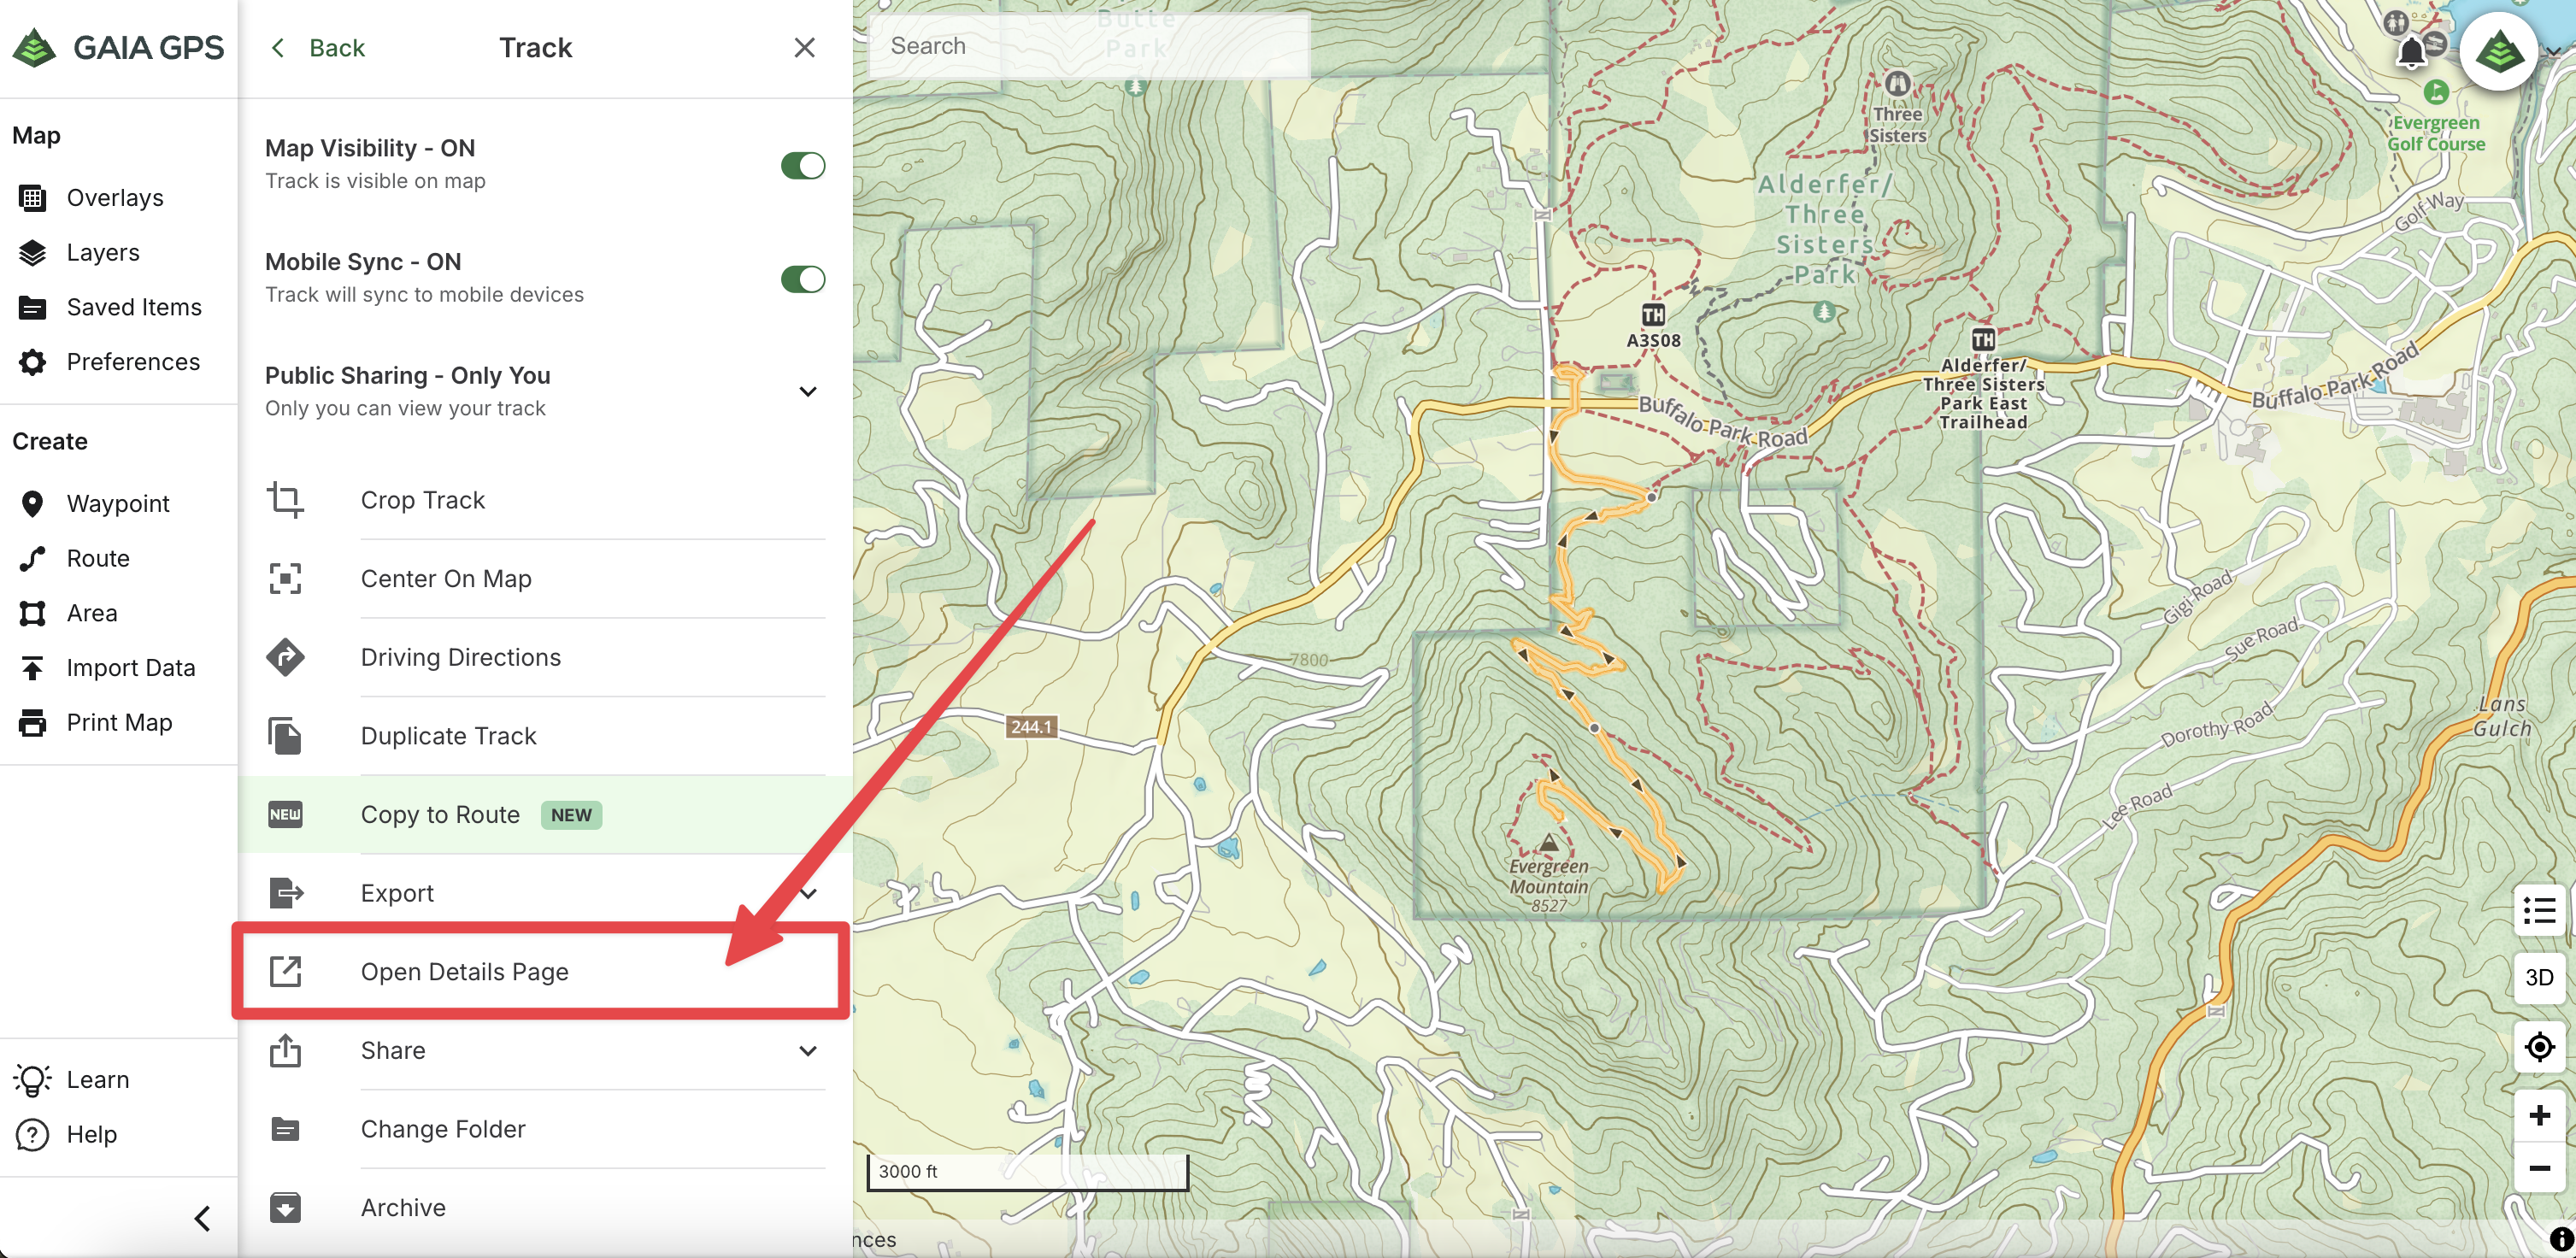Open Preferences gear icon
2576x1258 pixels.
point(32,362)
